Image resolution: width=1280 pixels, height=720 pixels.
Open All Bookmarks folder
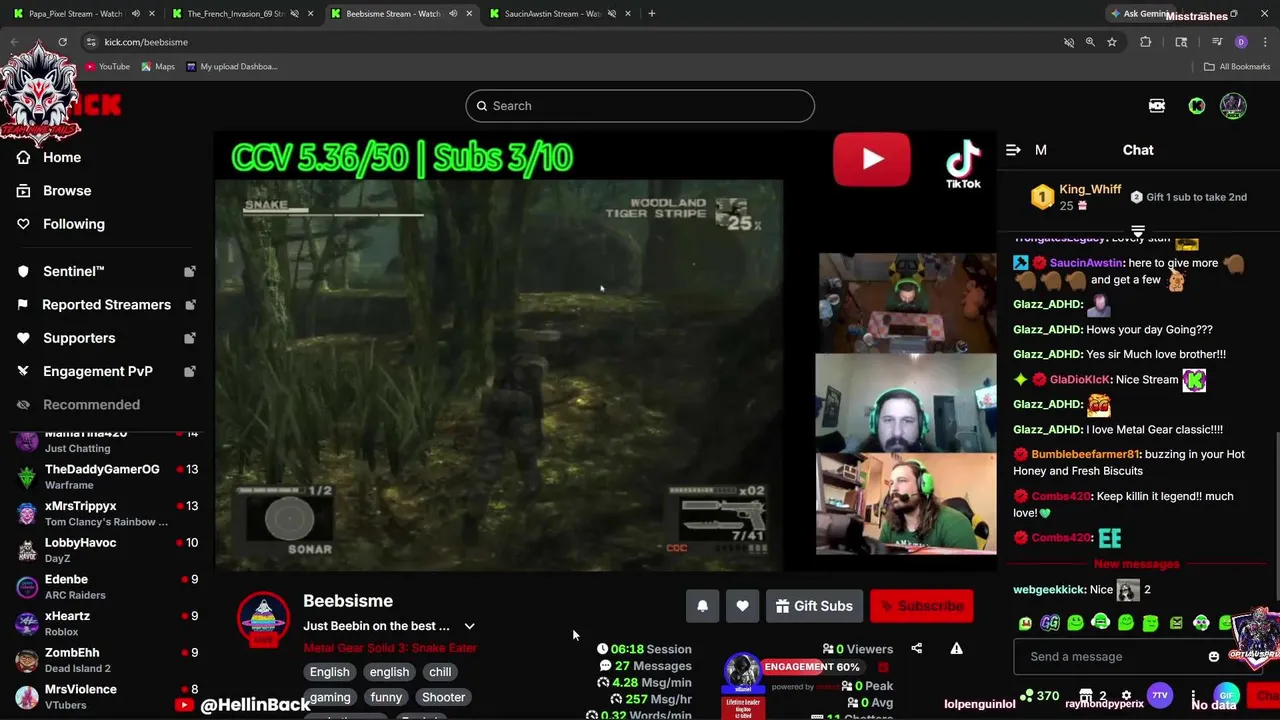1237,67
